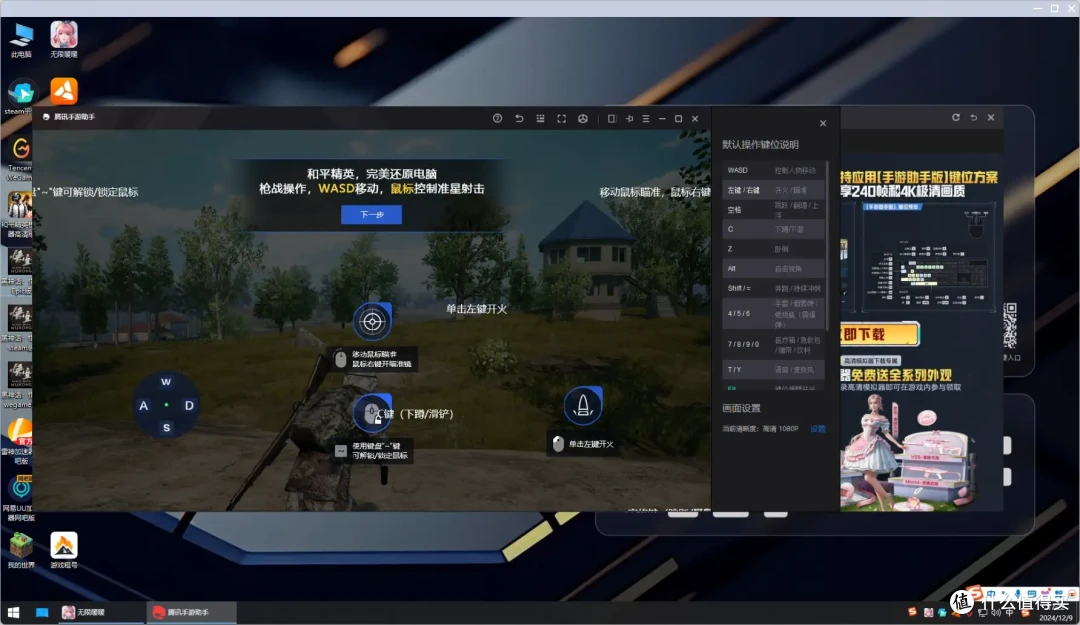Viewport: 1080px width, 625px height.
Task: Open Tencent WeGame desktop icon
Action: (x=20, y=158)
